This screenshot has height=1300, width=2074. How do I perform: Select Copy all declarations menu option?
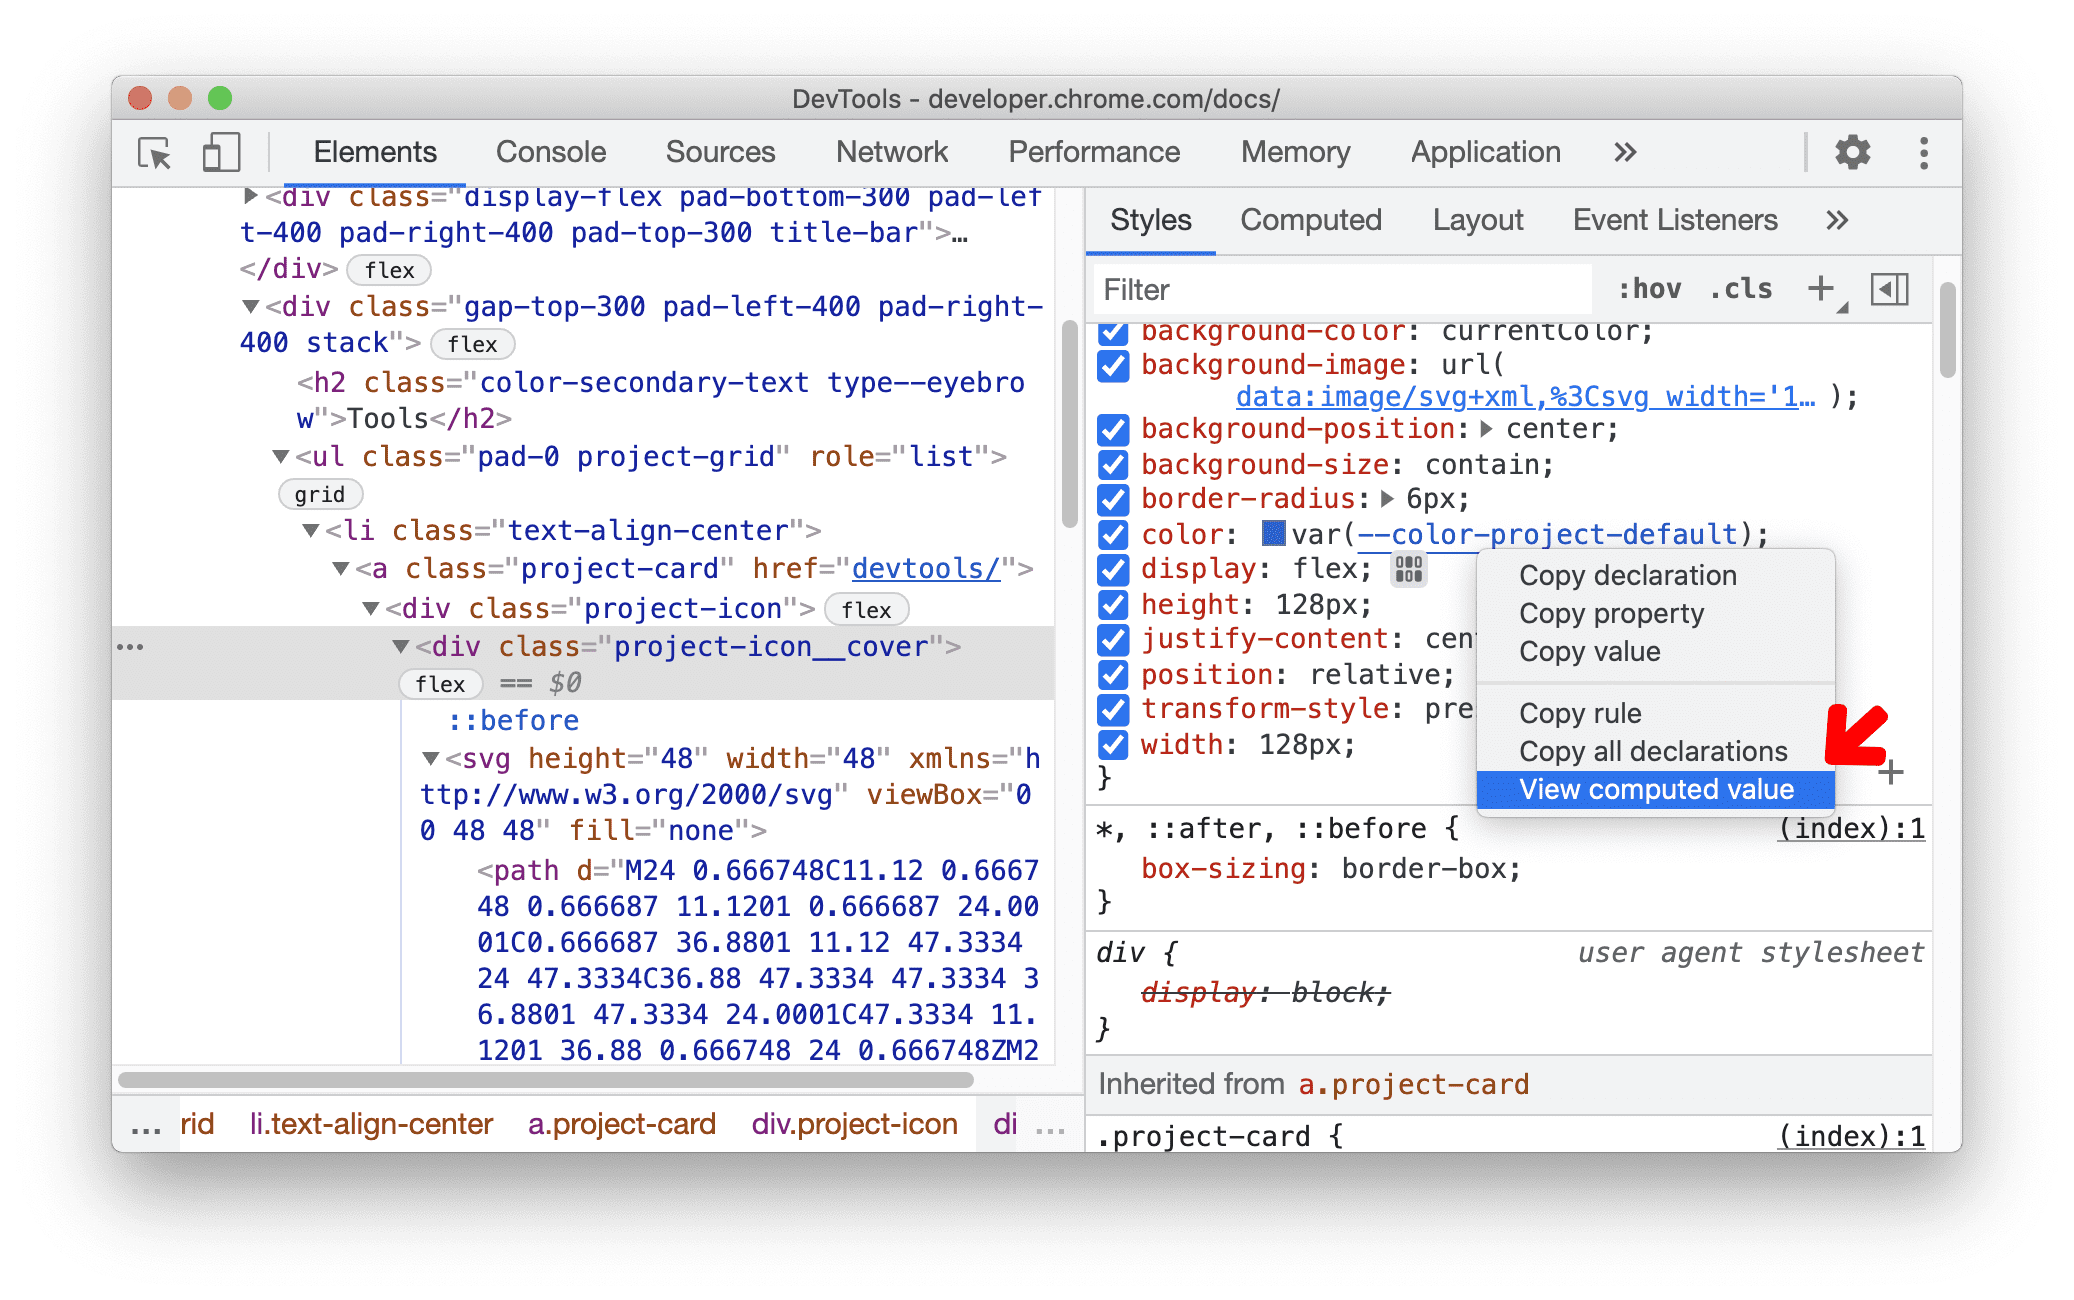[x=1650, y=749]
